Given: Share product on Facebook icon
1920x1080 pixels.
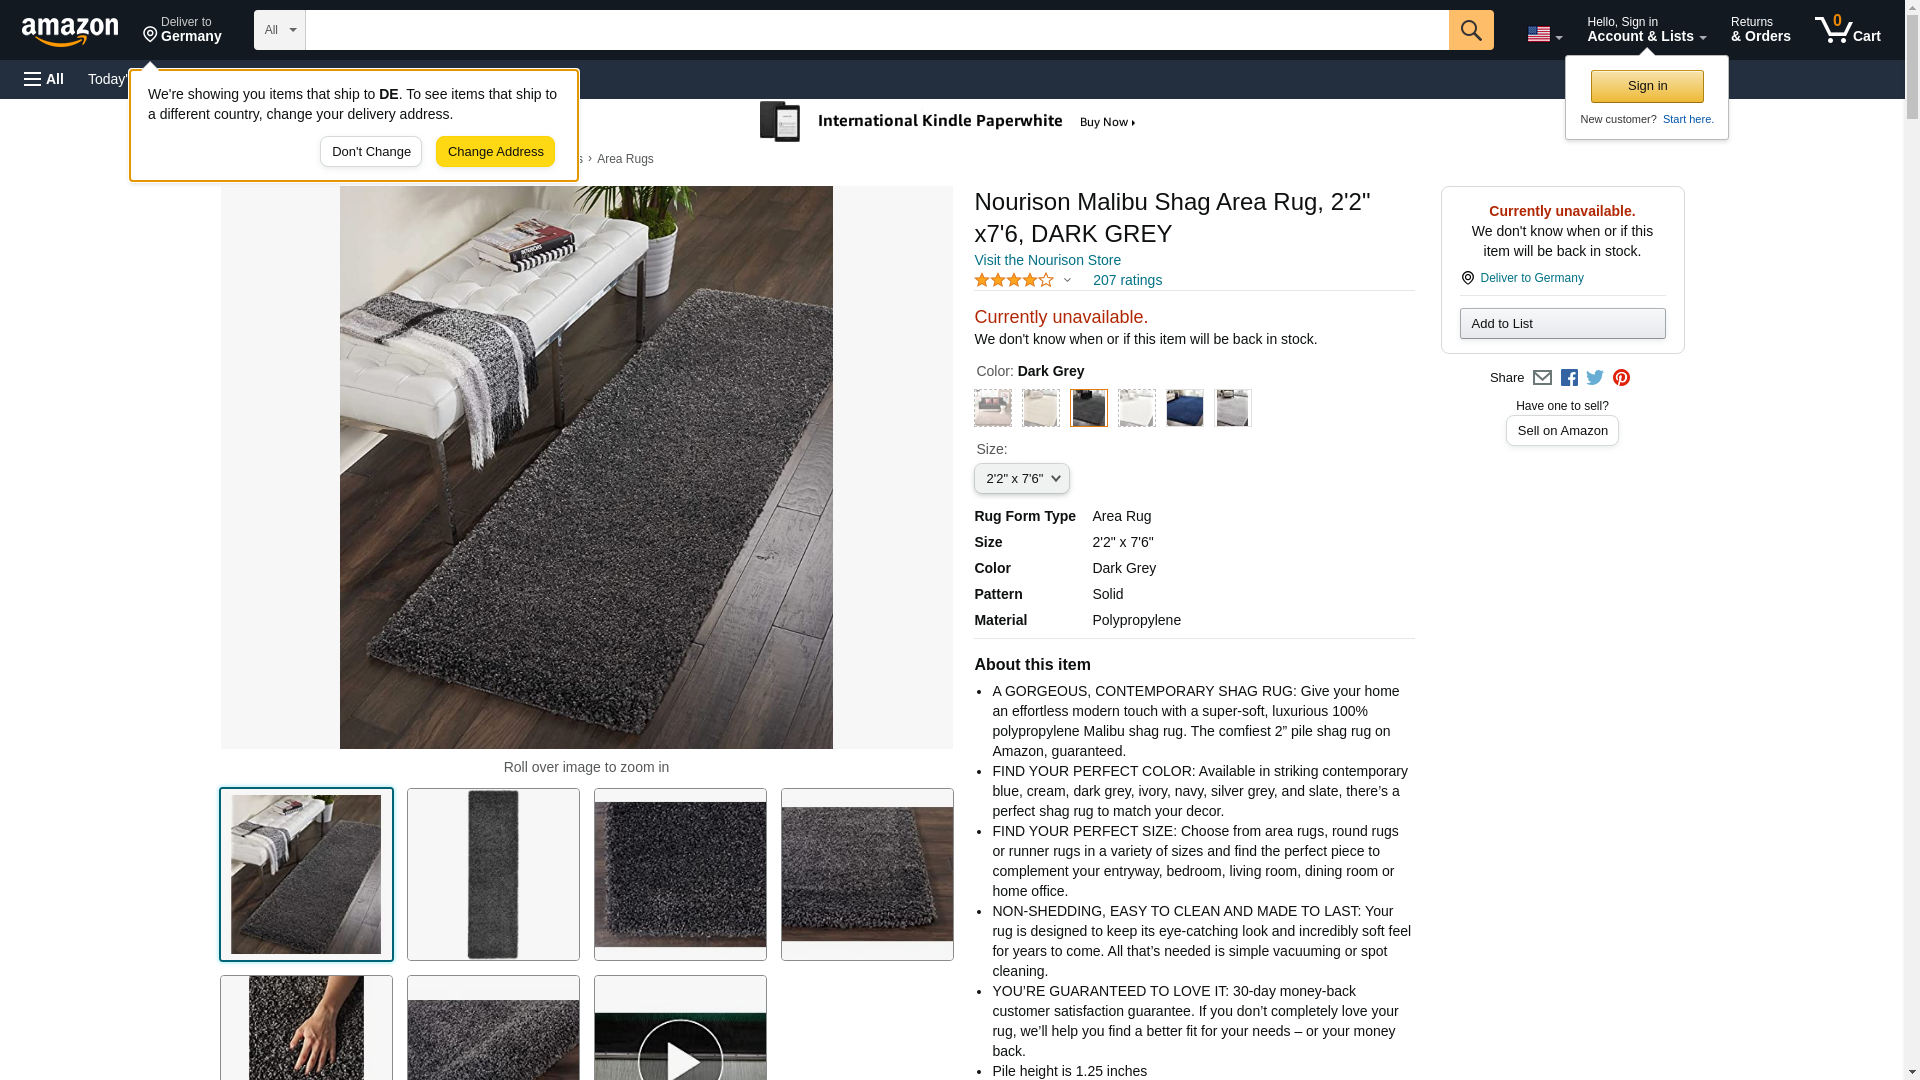Looking at the screenshot, I should point(1569,378).
